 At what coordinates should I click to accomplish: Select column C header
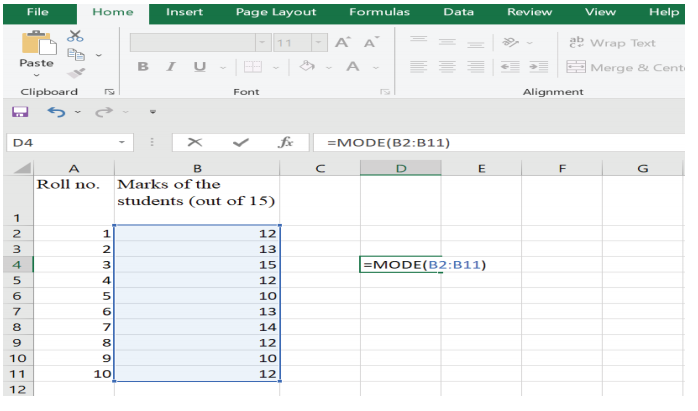click(x=320, y=168)
